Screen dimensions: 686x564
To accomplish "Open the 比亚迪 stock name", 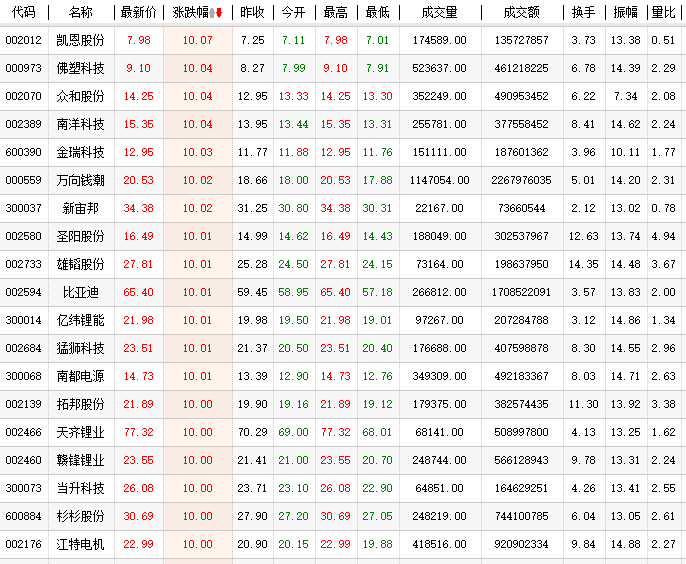I will pyautogui.click(x=81, y=292).
